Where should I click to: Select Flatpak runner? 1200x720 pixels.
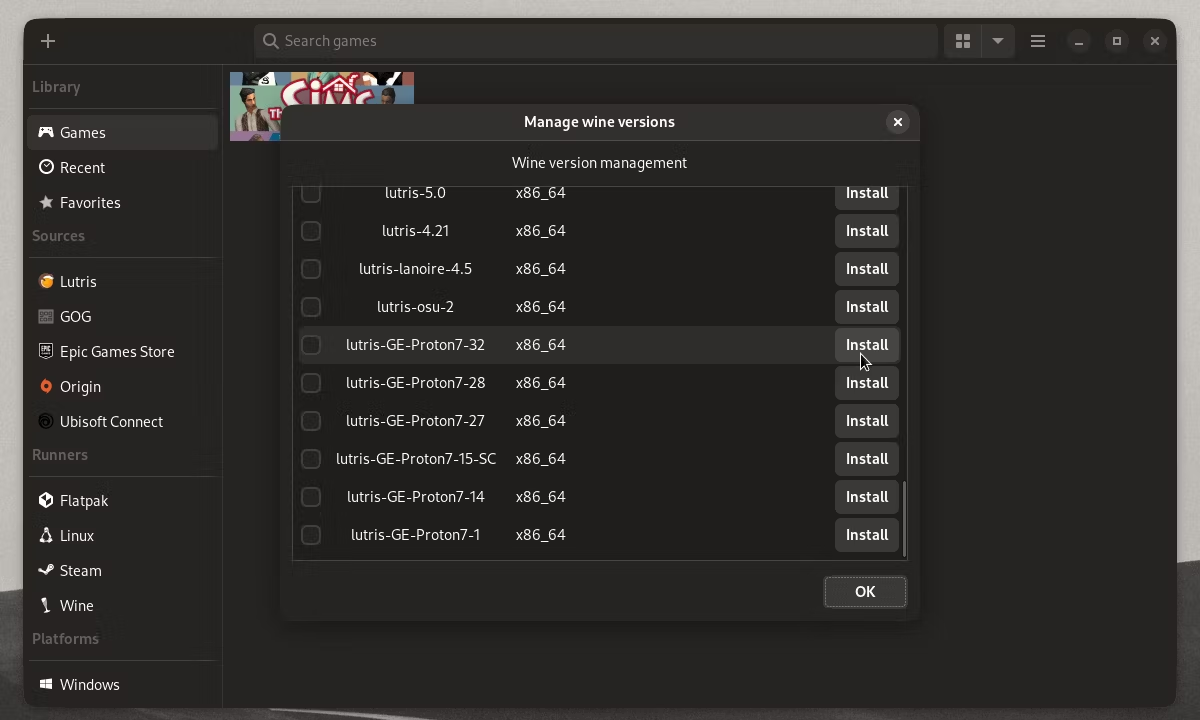tap(122, 500)
